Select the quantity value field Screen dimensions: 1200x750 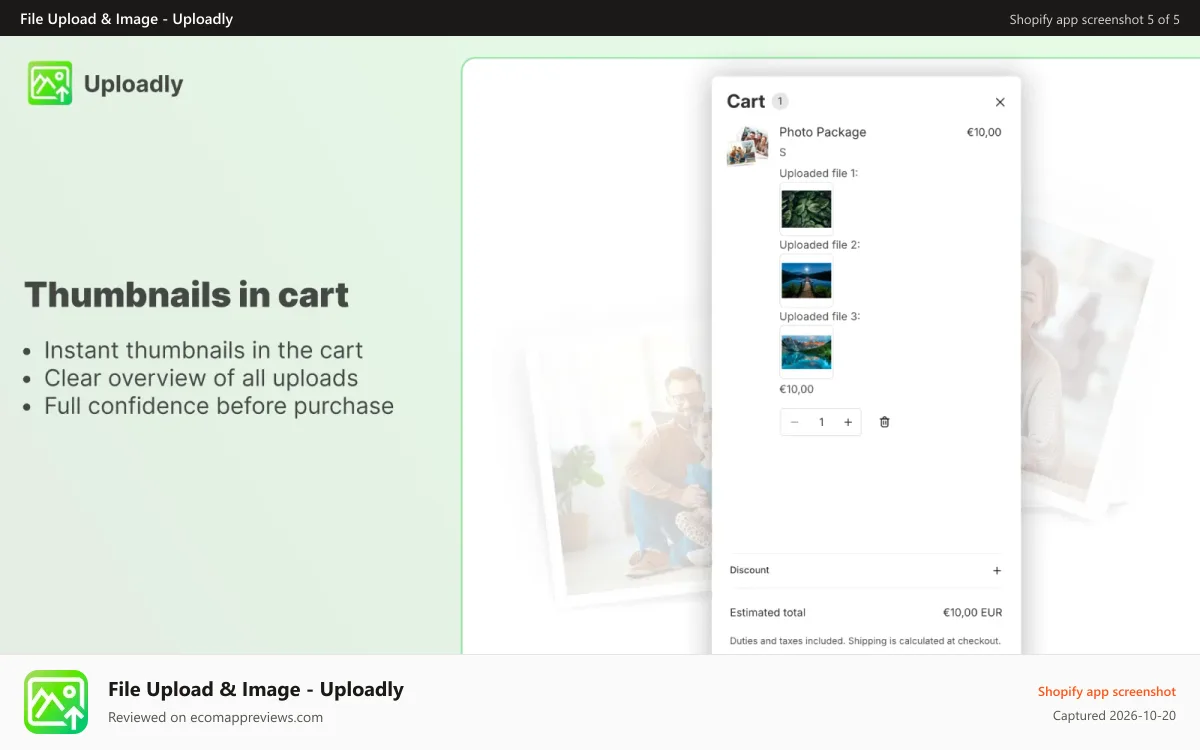pos(821,422)
